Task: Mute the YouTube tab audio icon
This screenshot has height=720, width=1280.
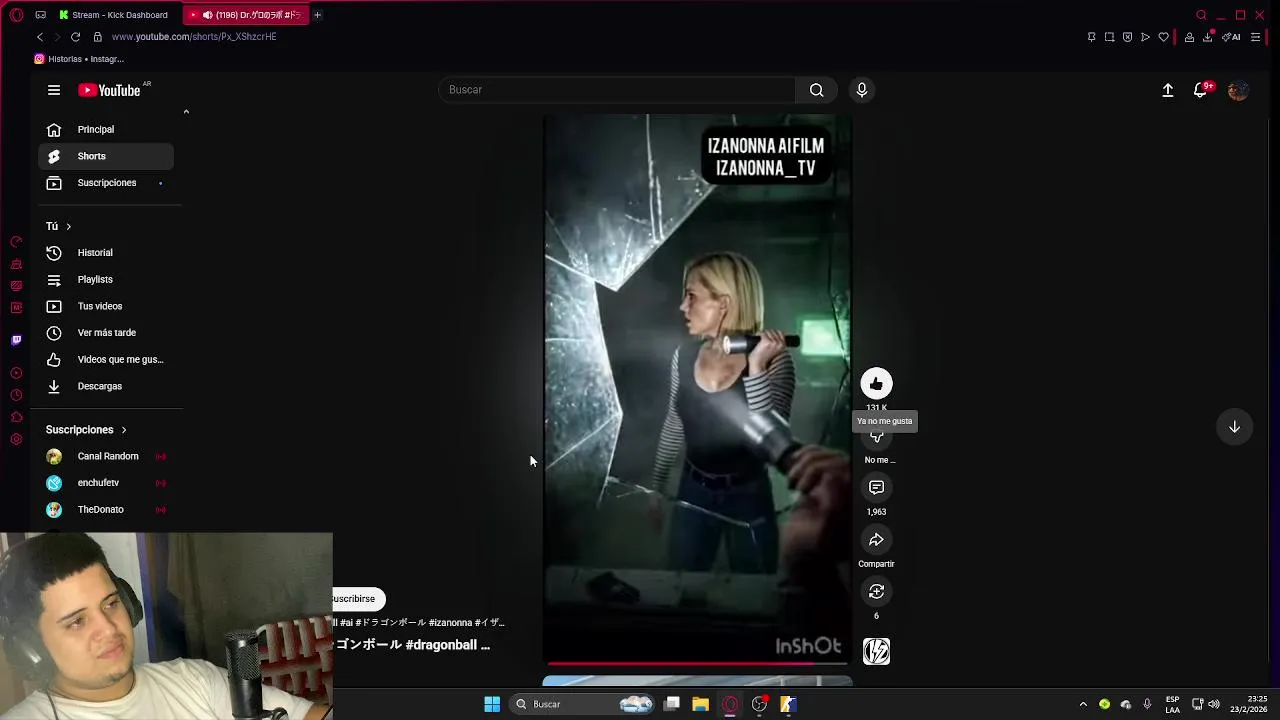Action: 207,15
